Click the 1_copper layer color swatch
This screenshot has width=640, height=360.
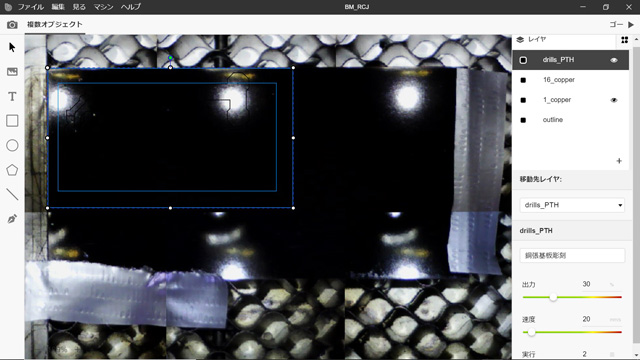[x=523, y=100]
